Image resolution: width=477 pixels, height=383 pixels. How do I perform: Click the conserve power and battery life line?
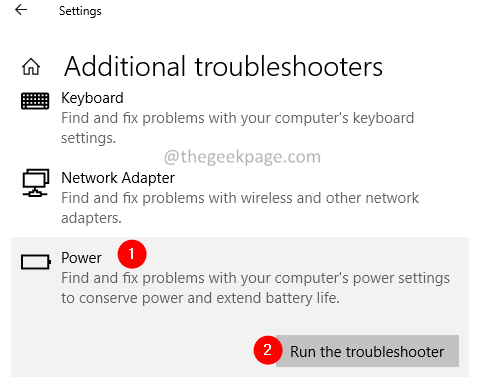point(200,298)
